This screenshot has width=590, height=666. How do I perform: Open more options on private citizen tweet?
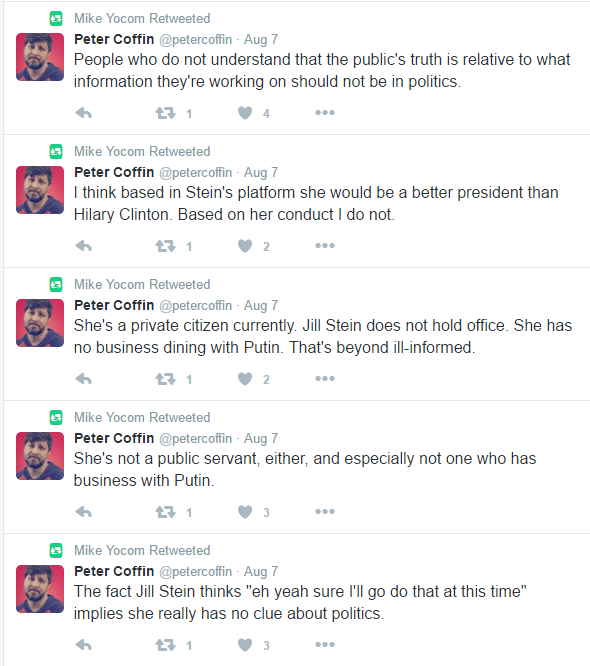pyautogui.click(x=325, y=378)
